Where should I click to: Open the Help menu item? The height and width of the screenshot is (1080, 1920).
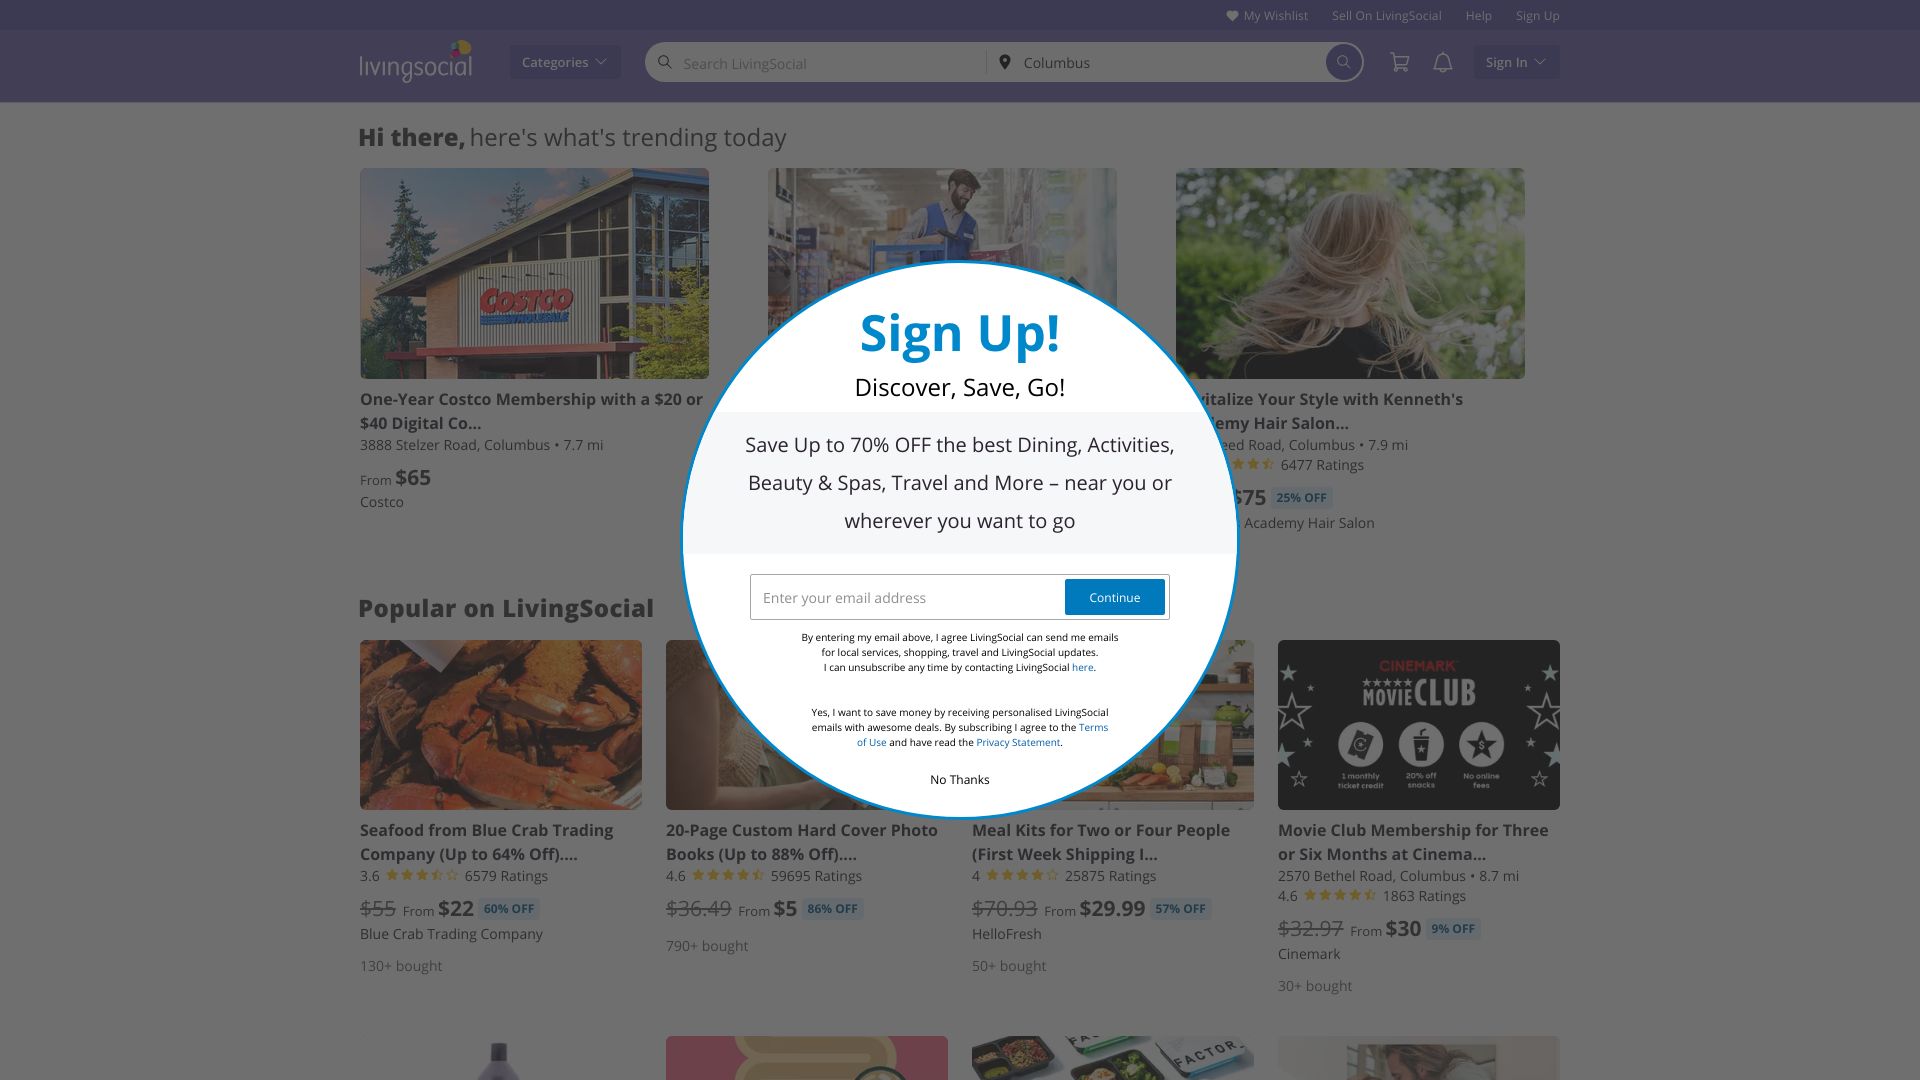tap(1478, 16)
